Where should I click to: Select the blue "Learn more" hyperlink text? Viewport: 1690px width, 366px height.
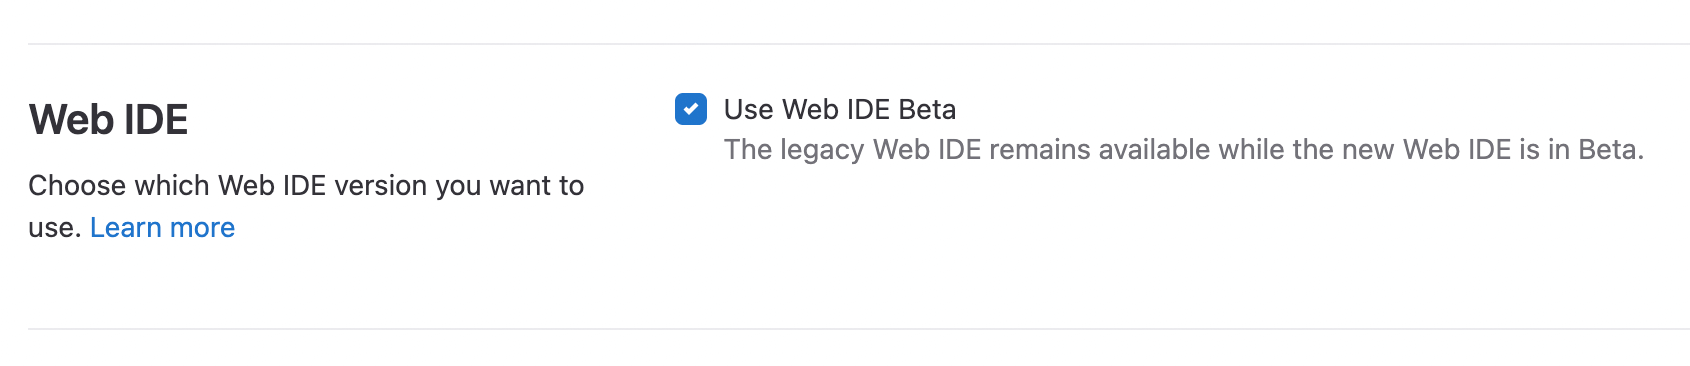click(x=162, y=228)
